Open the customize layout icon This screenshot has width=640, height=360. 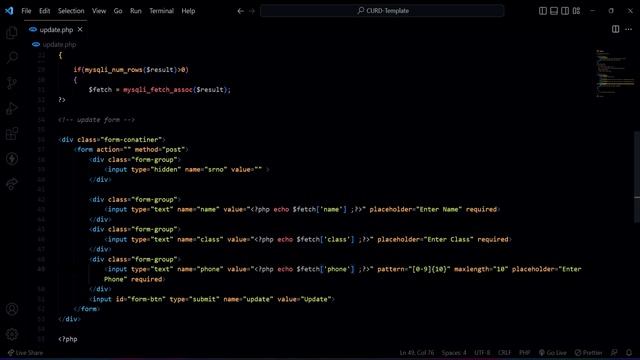point(576,11)
